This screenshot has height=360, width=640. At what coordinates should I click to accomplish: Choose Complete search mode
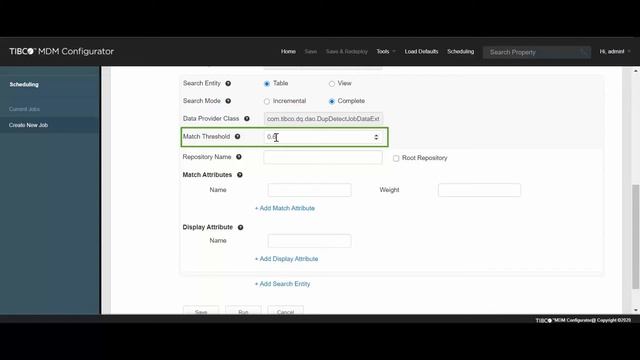click(x=332, y=101)
